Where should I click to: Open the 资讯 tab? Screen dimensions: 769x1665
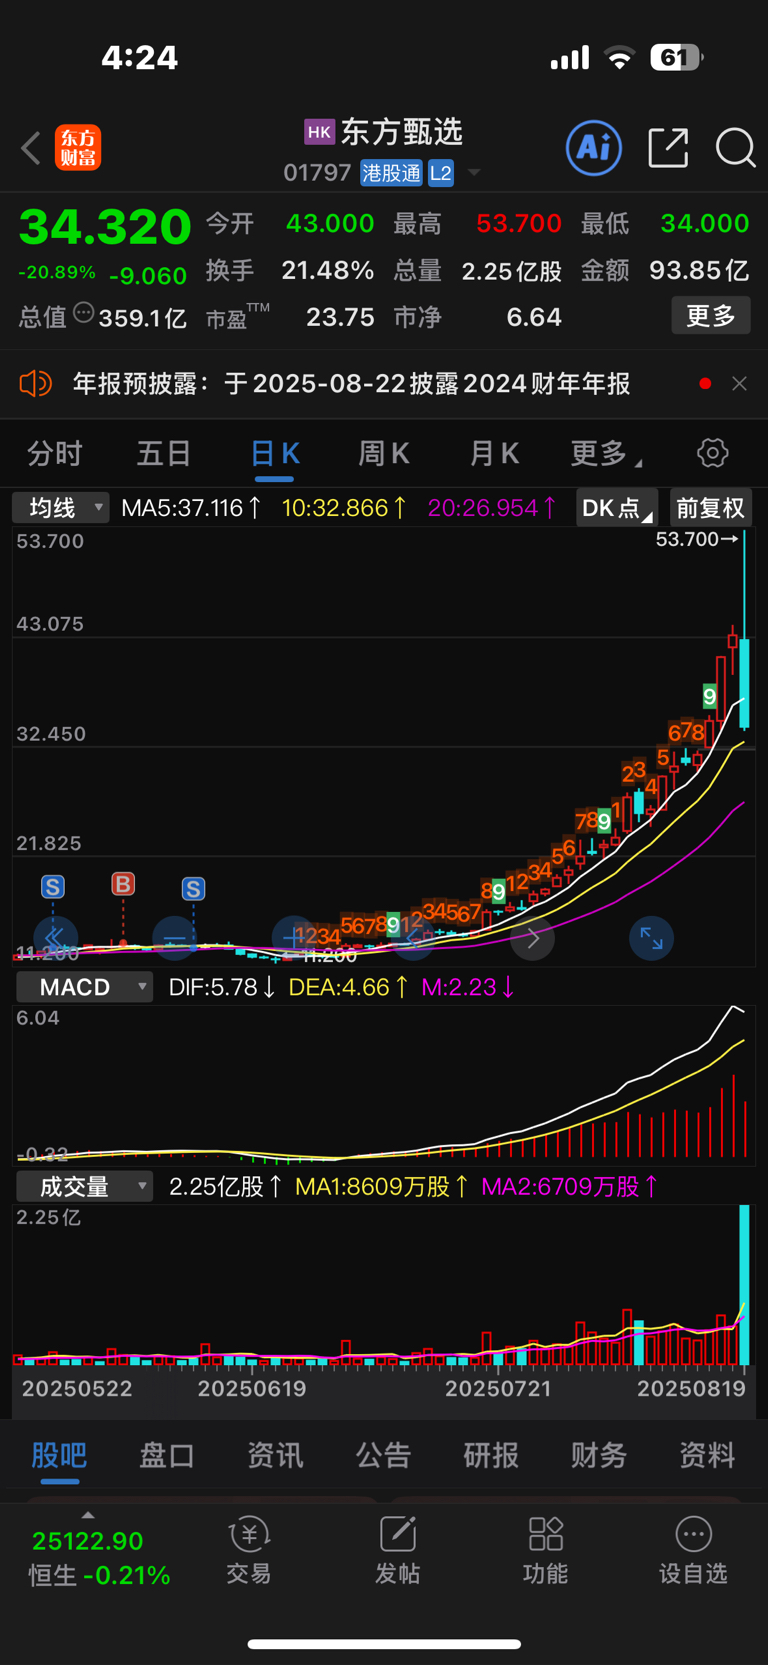(x=275, y=1455)
